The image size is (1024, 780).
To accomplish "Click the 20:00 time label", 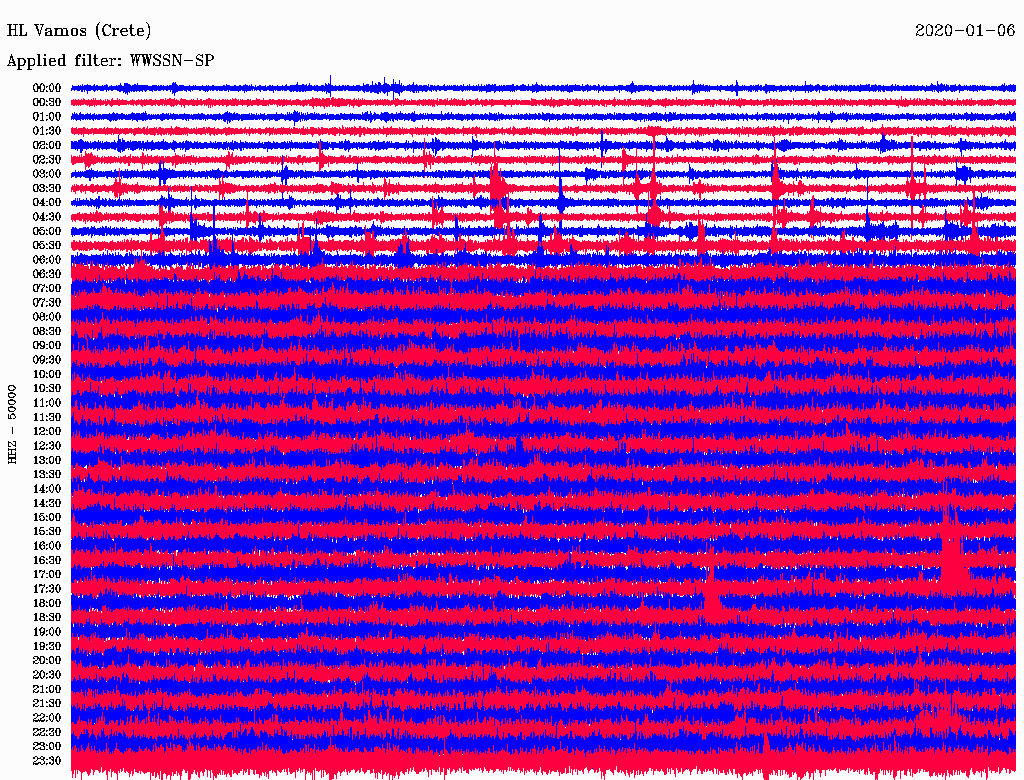I will [47, 660].
